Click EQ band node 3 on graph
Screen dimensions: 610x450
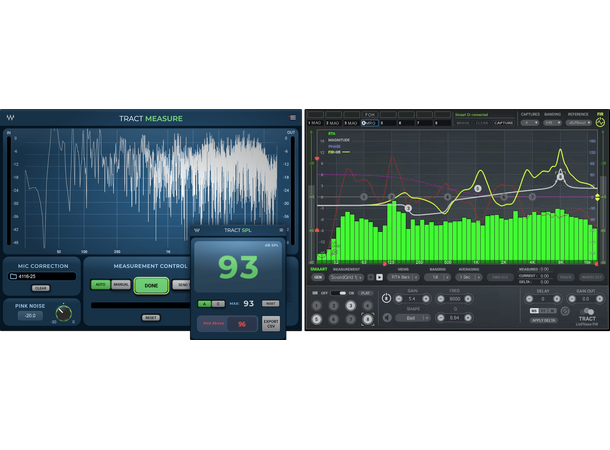click(408, 208)
